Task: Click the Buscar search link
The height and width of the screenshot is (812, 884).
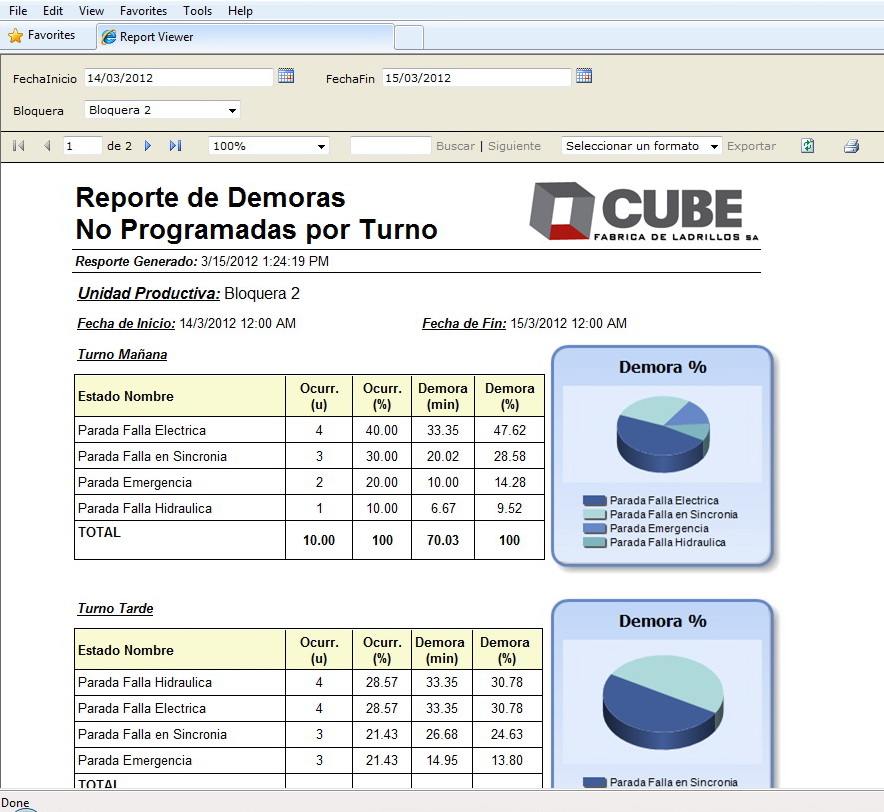Action: coord(455,146)
